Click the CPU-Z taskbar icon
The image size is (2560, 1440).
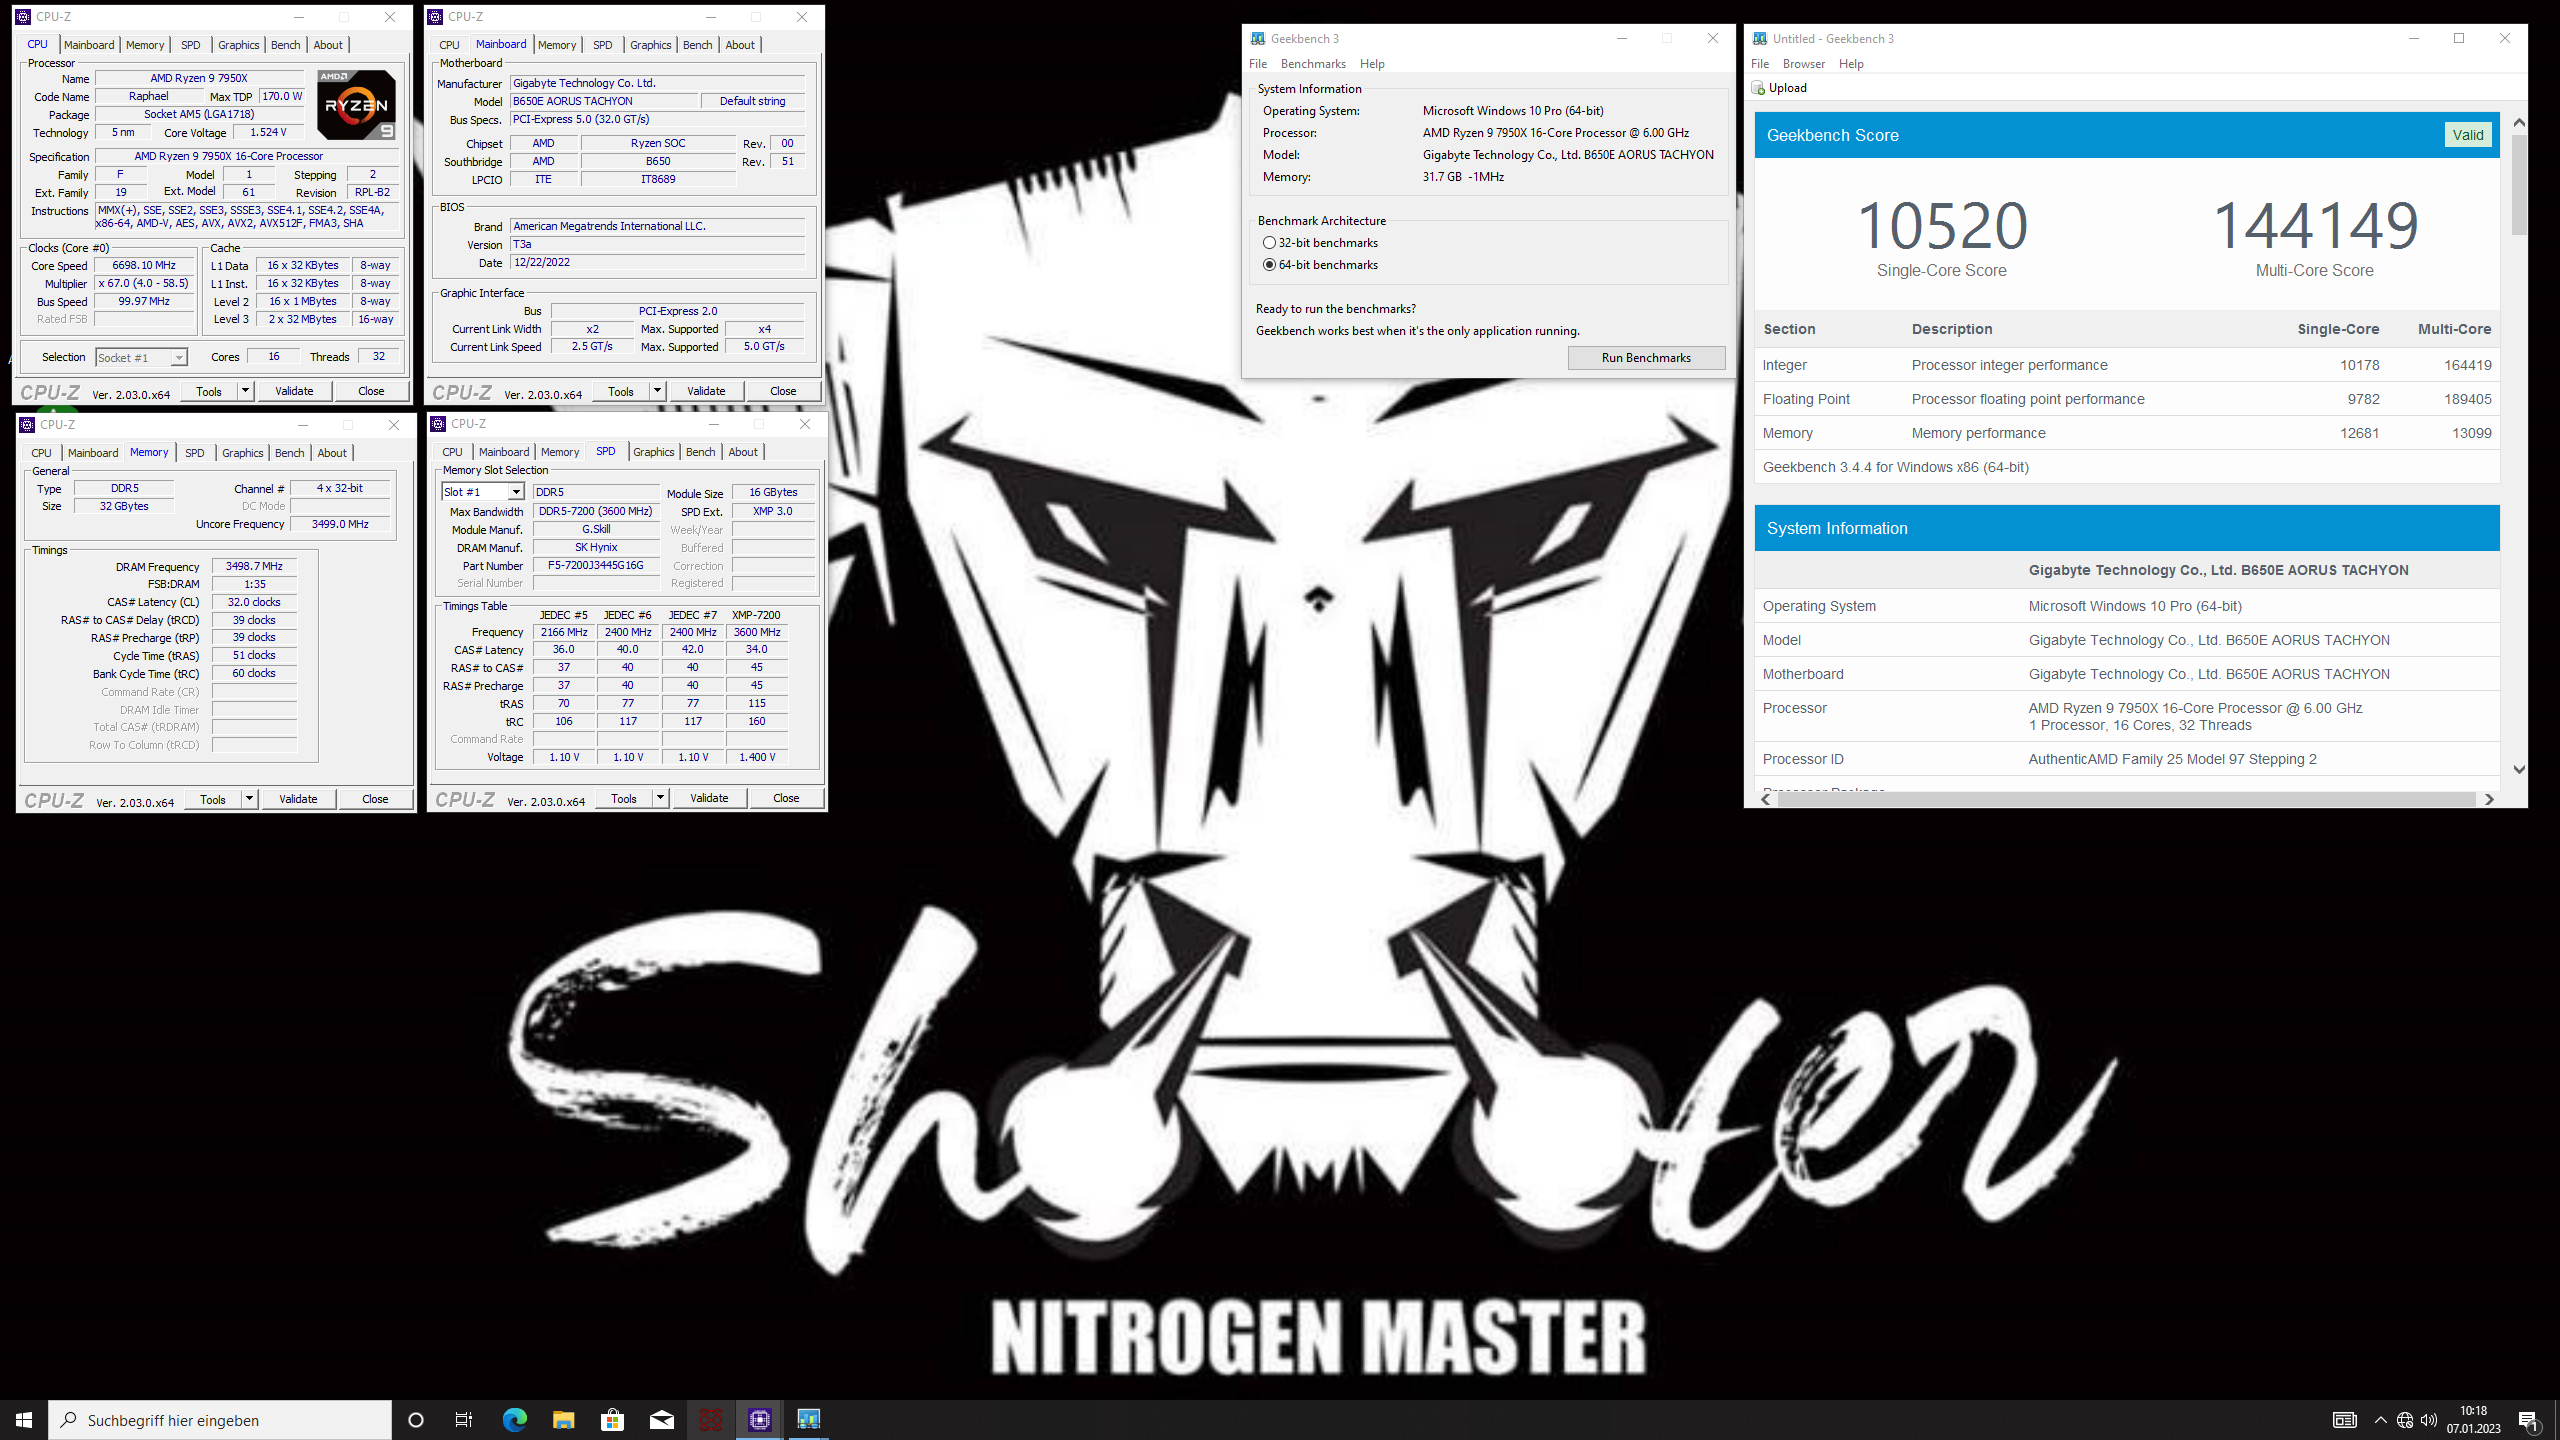point(759,1419)
